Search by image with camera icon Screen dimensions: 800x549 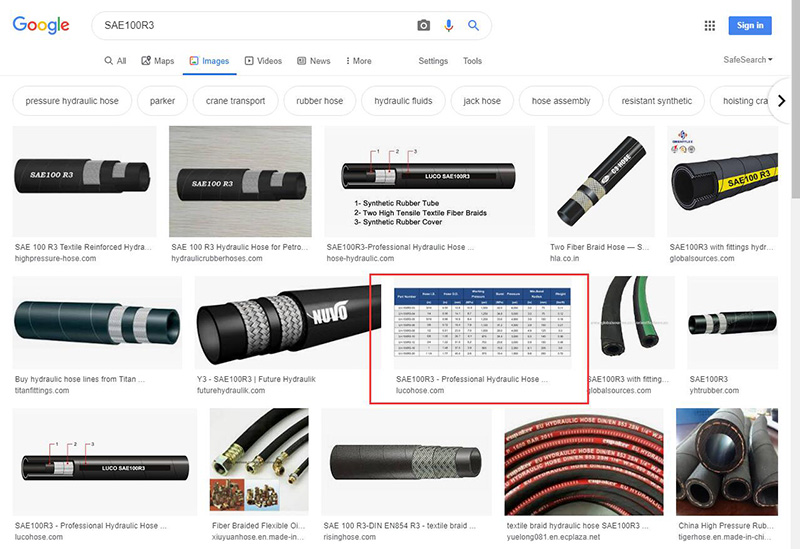click(423, 25)
